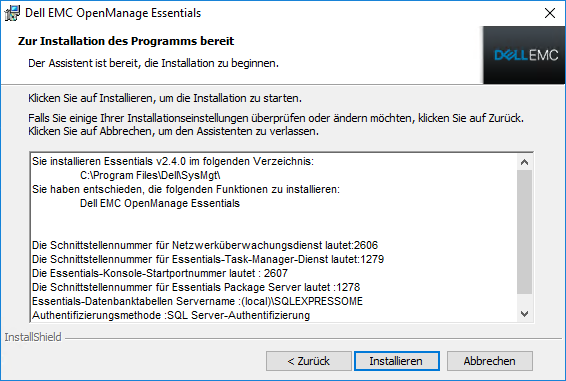Screen dimensions: 566x381
Task: Click the 'Dell EMC OpenManage Essentials' feature line
Action: tap(160, 204)
